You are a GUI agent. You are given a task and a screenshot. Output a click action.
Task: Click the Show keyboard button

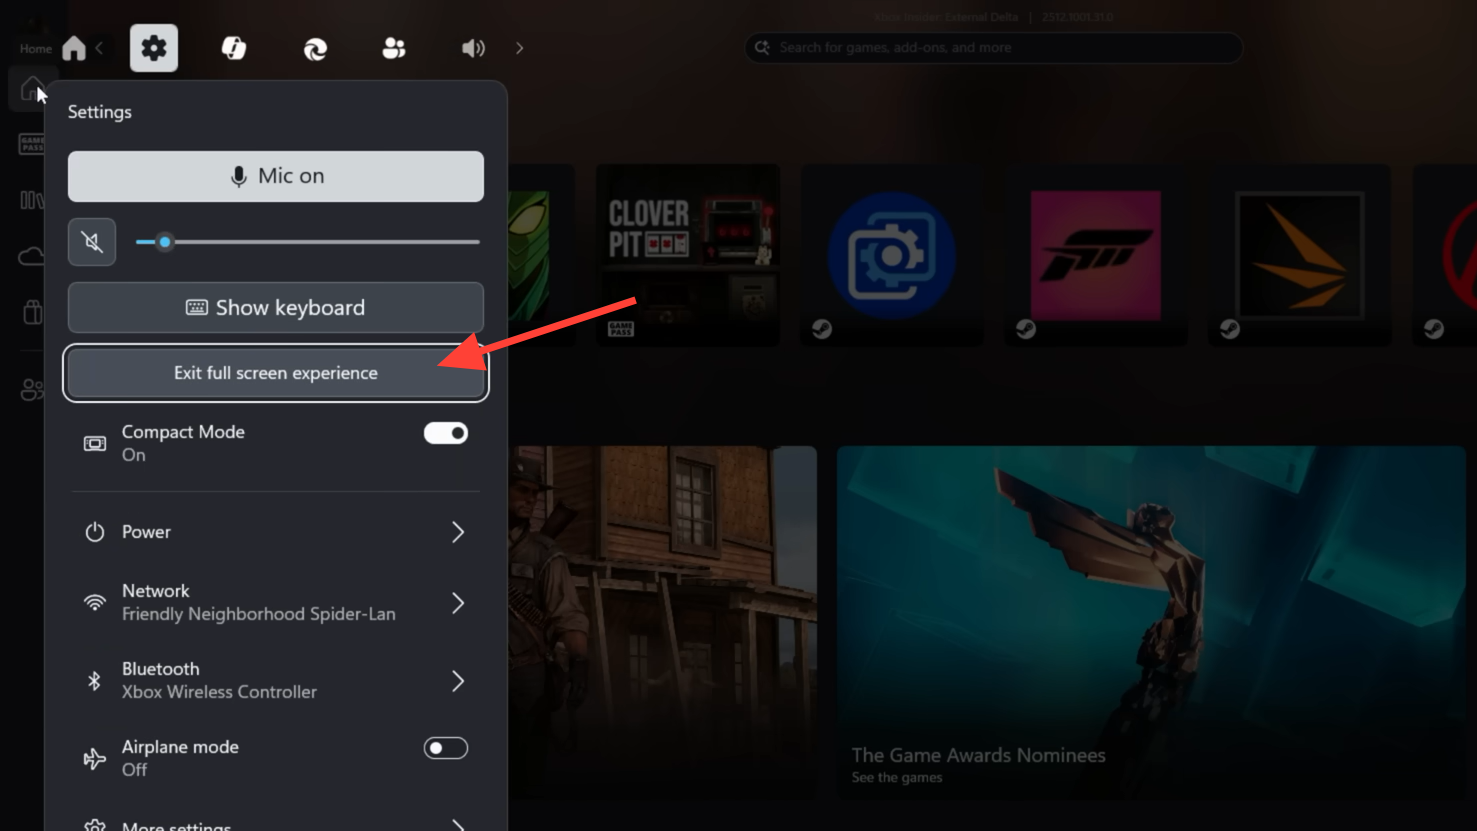(276, 308)
